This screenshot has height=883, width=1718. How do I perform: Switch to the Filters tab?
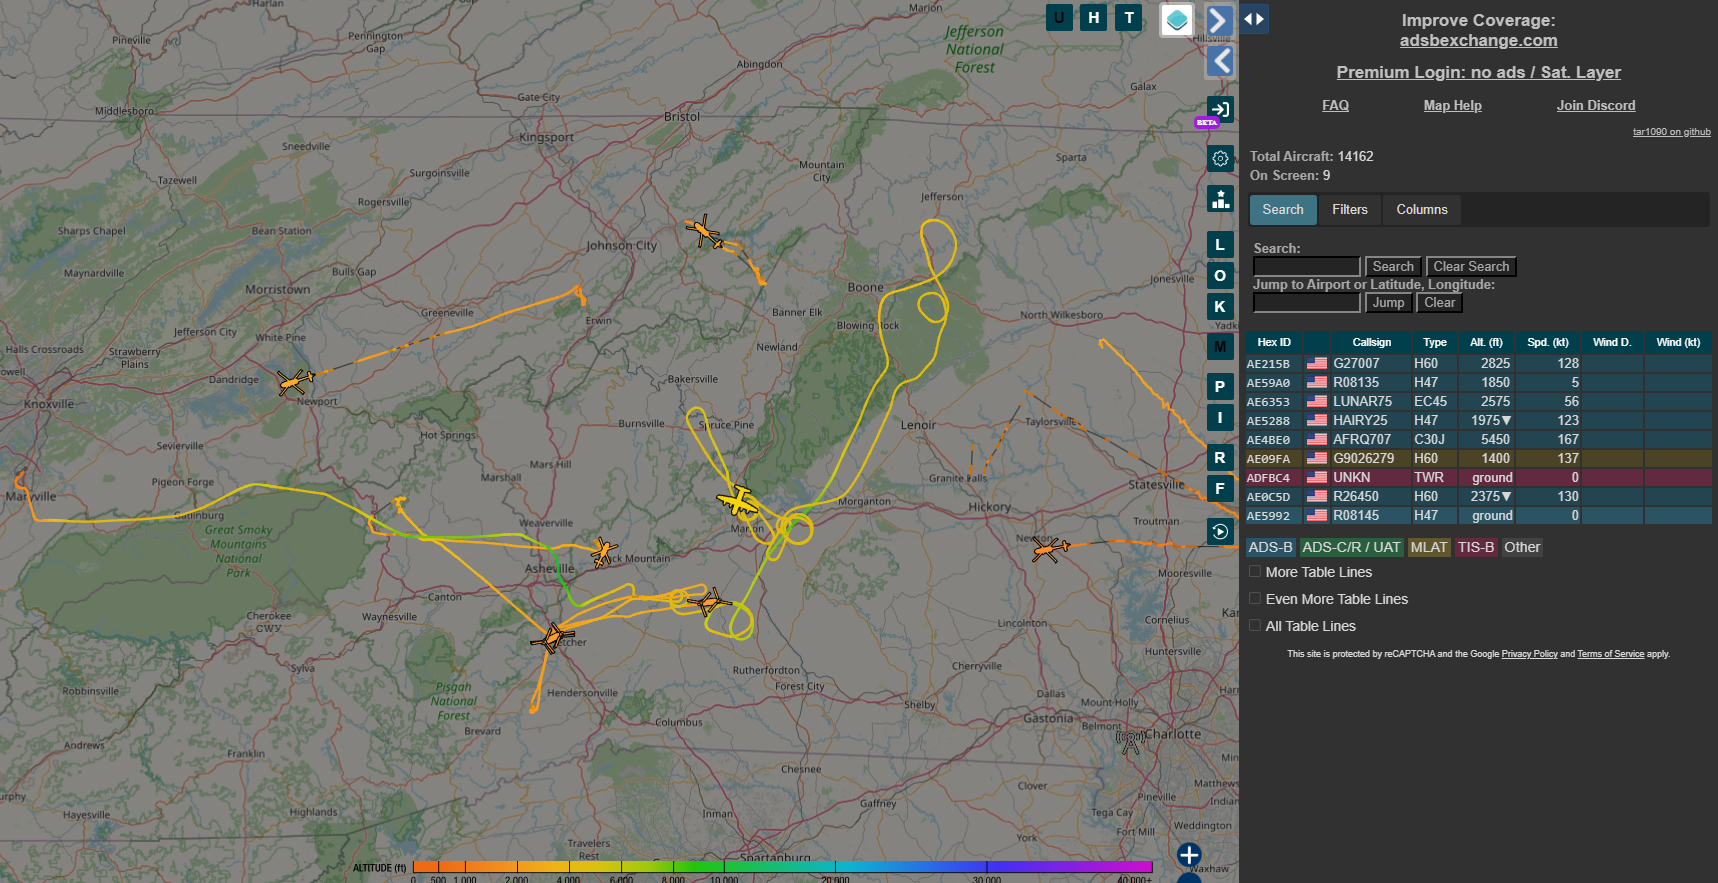pos(1350,209)
